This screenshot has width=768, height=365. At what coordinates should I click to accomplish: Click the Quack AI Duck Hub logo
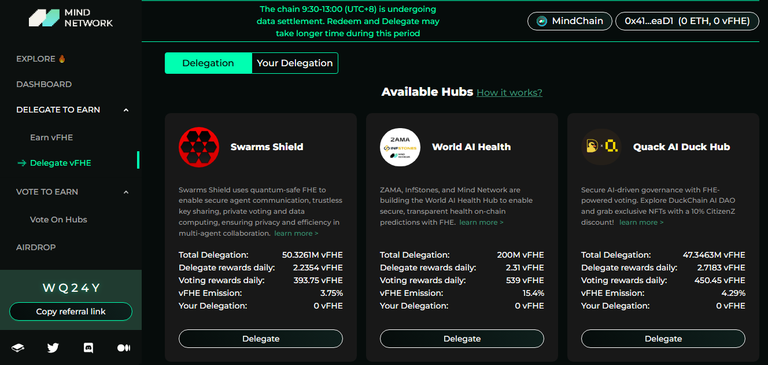(601, 146)
